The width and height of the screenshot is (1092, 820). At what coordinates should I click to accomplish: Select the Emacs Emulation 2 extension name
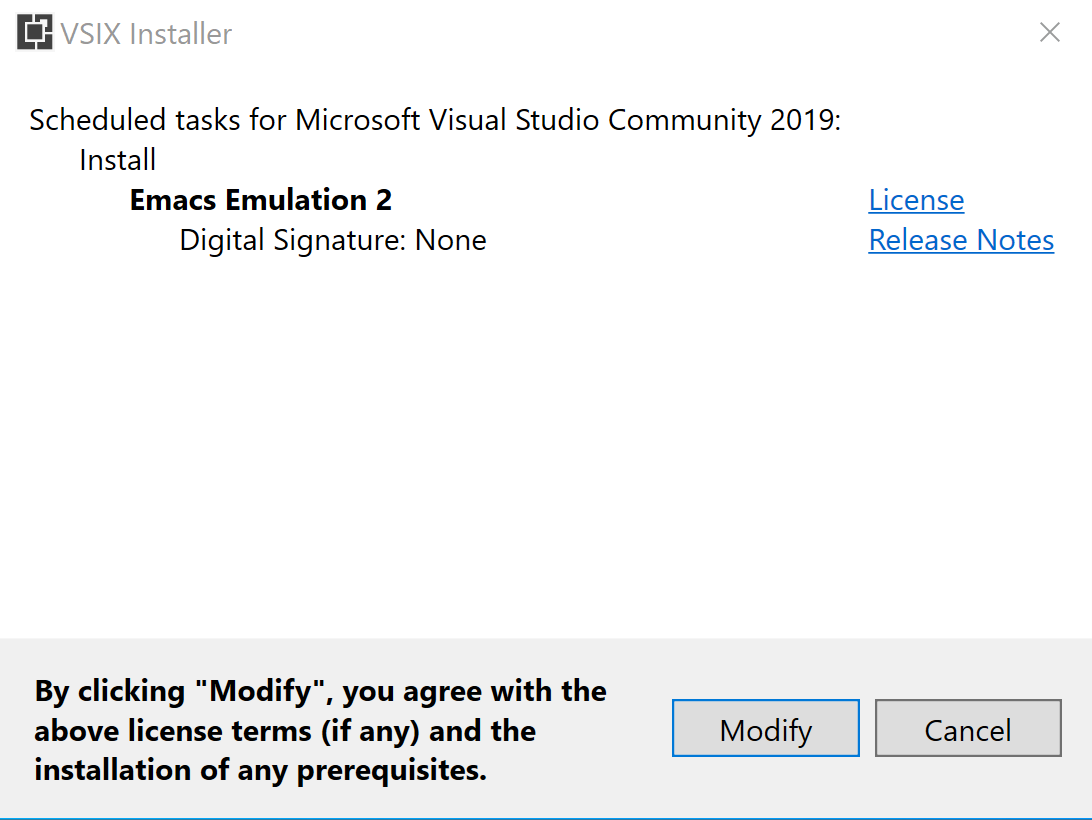(x=261, y=200)
